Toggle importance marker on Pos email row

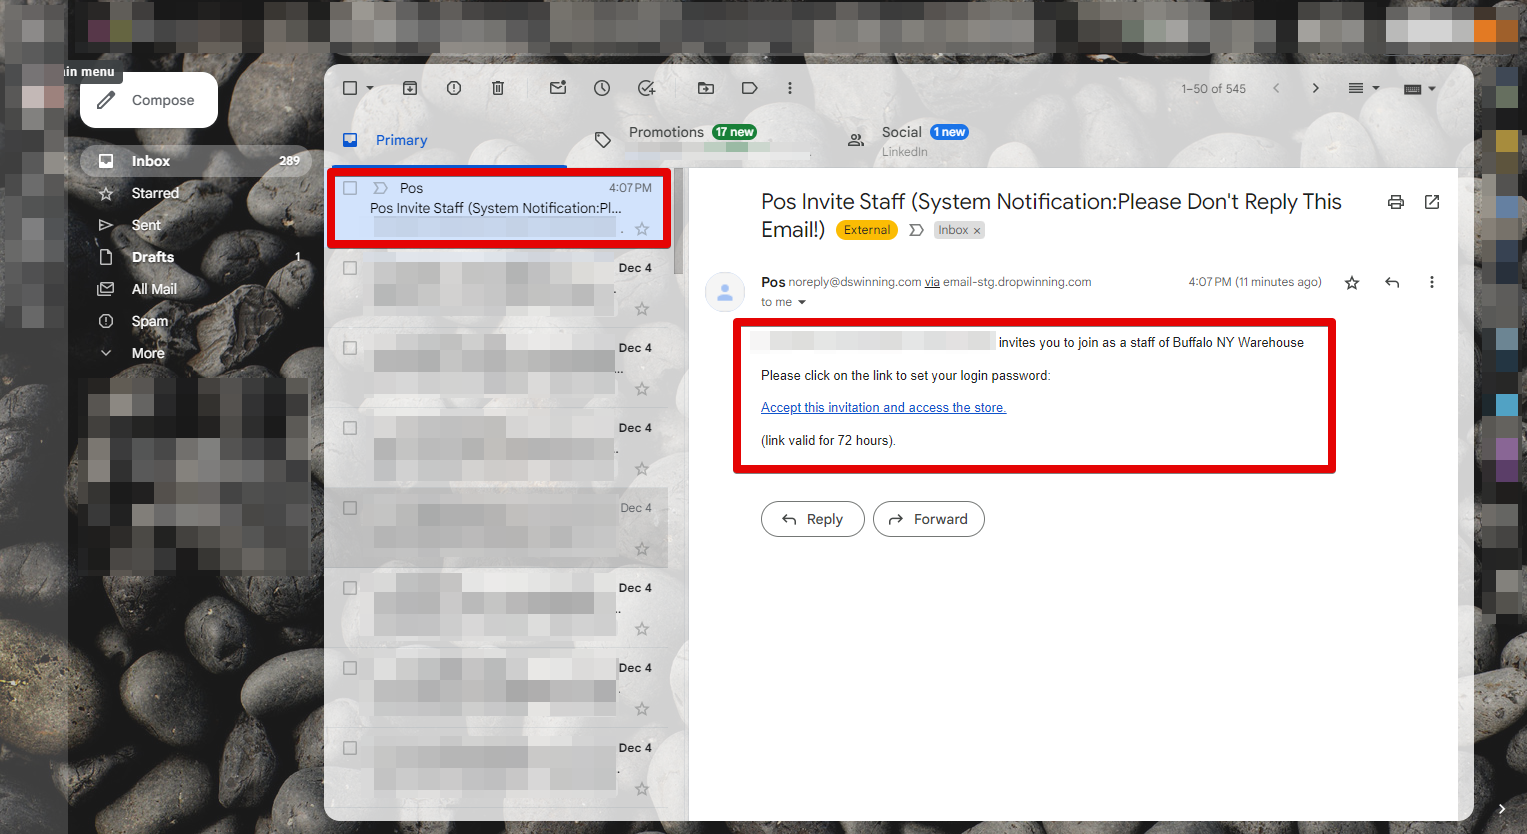pyautogui.click(x=380, y=188)
